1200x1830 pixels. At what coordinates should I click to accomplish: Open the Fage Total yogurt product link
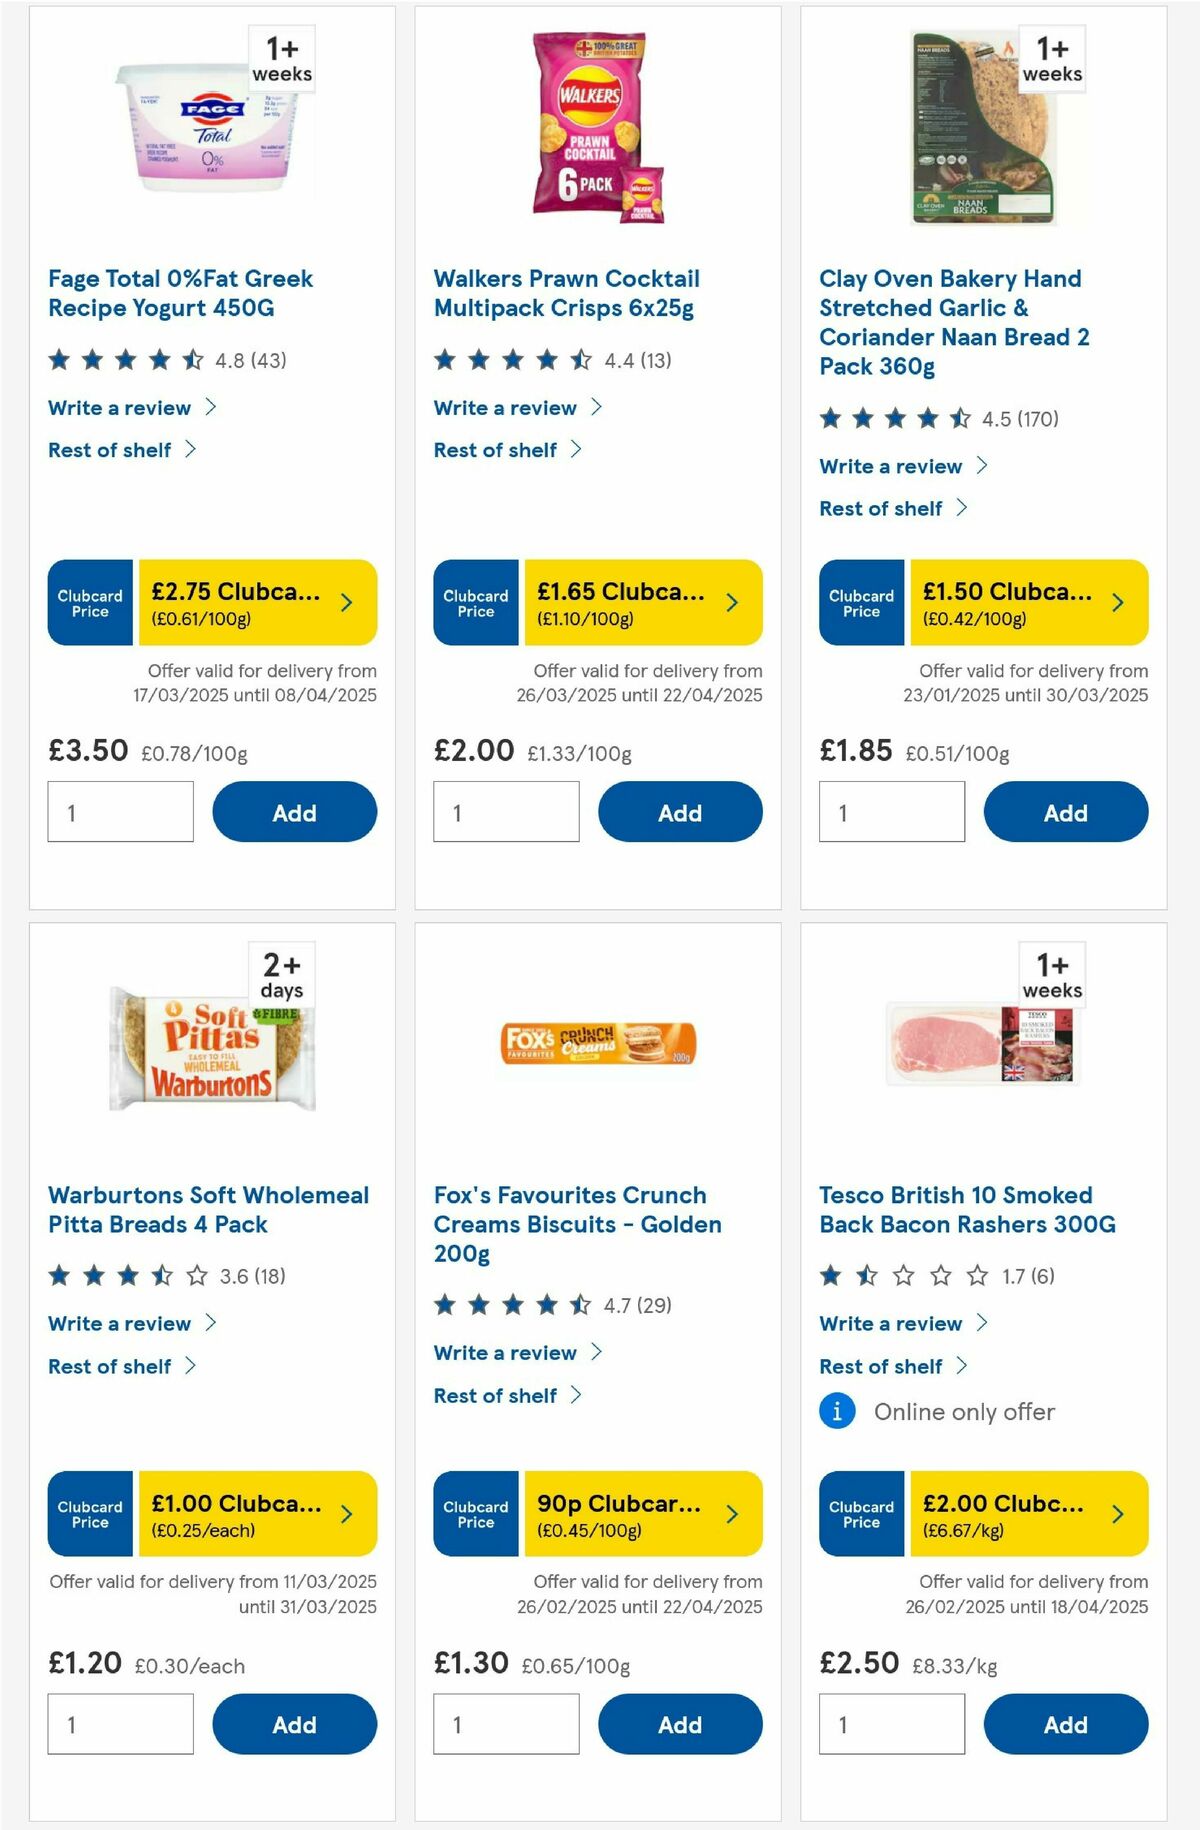tap(180, 293)
